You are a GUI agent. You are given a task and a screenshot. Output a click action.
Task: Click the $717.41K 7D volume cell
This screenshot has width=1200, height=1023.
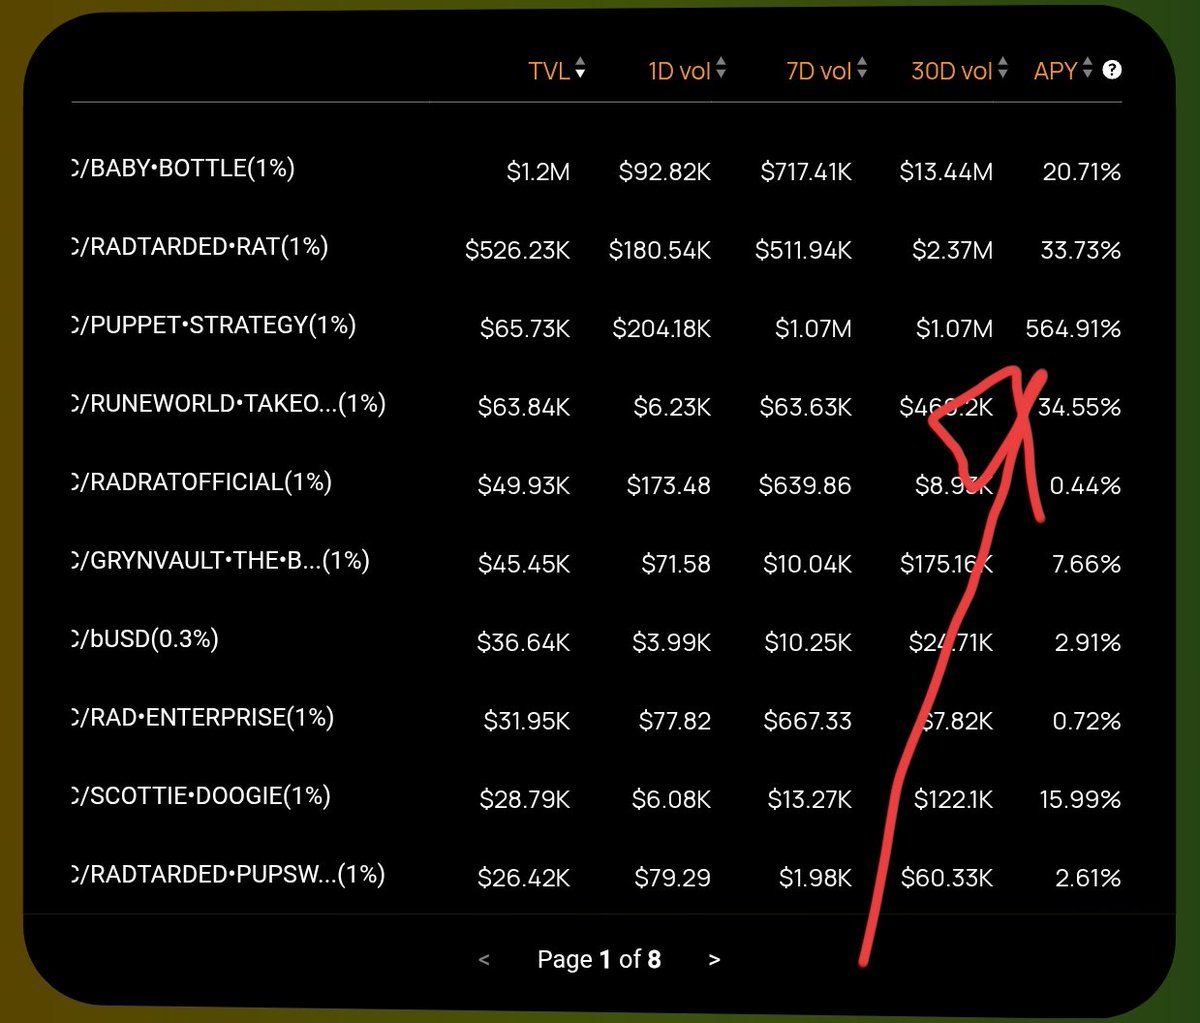click(x=806, y=172)
